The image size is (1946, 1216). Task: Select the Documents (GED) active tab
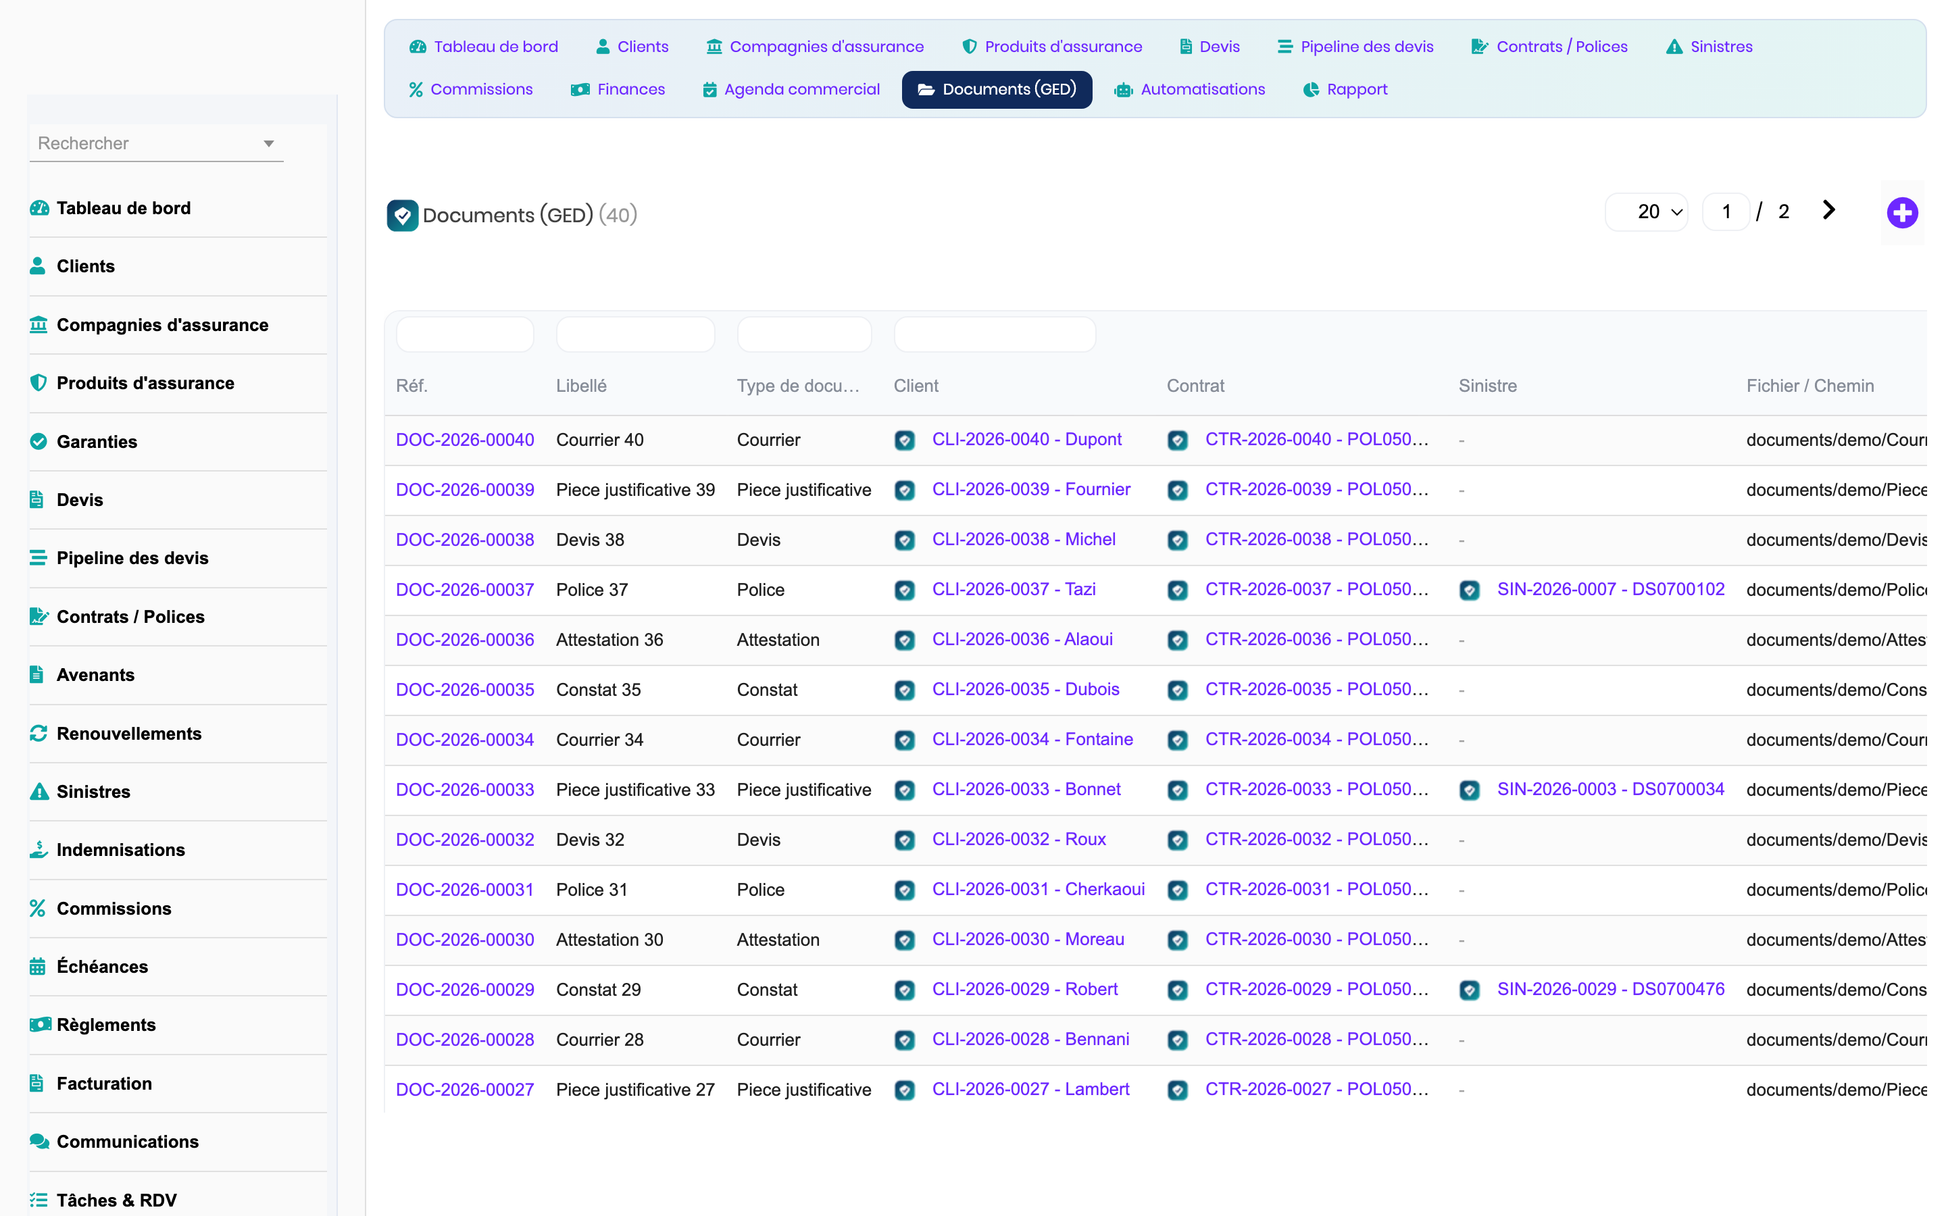(x=997, y=89)
